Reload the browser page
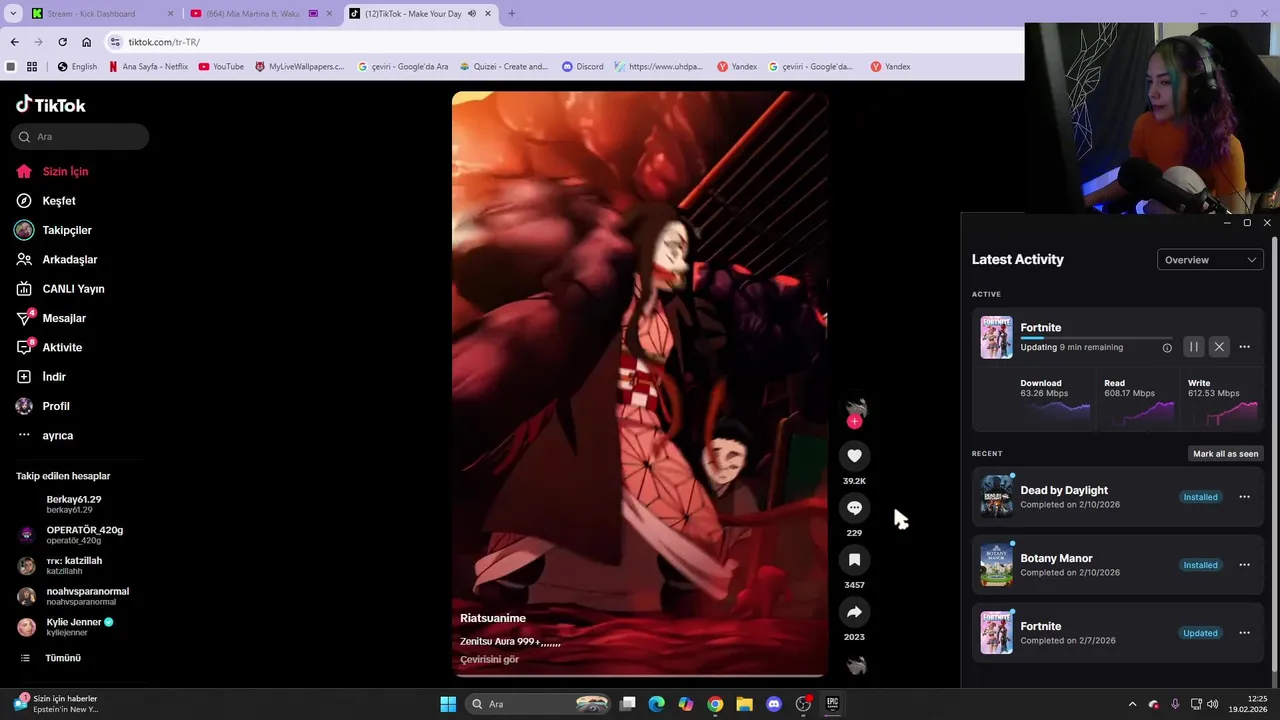Screen dimensions: 1280x720 coord(62,42)
